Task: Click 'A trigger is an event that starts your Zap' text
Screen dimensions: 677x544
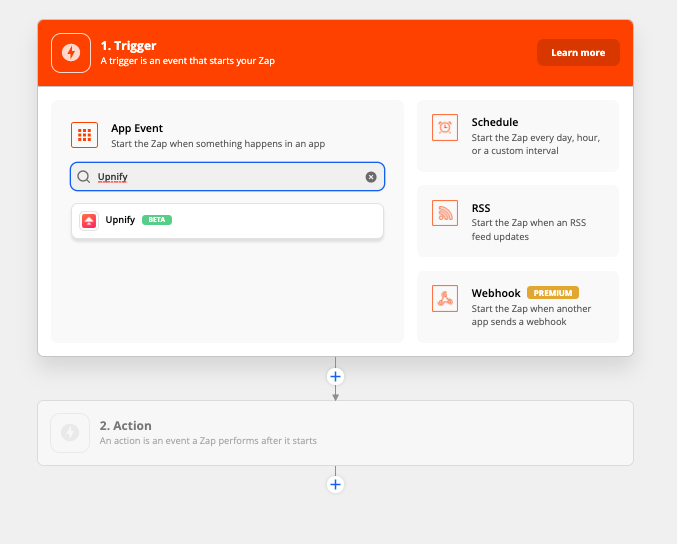Action: point(188,61)
